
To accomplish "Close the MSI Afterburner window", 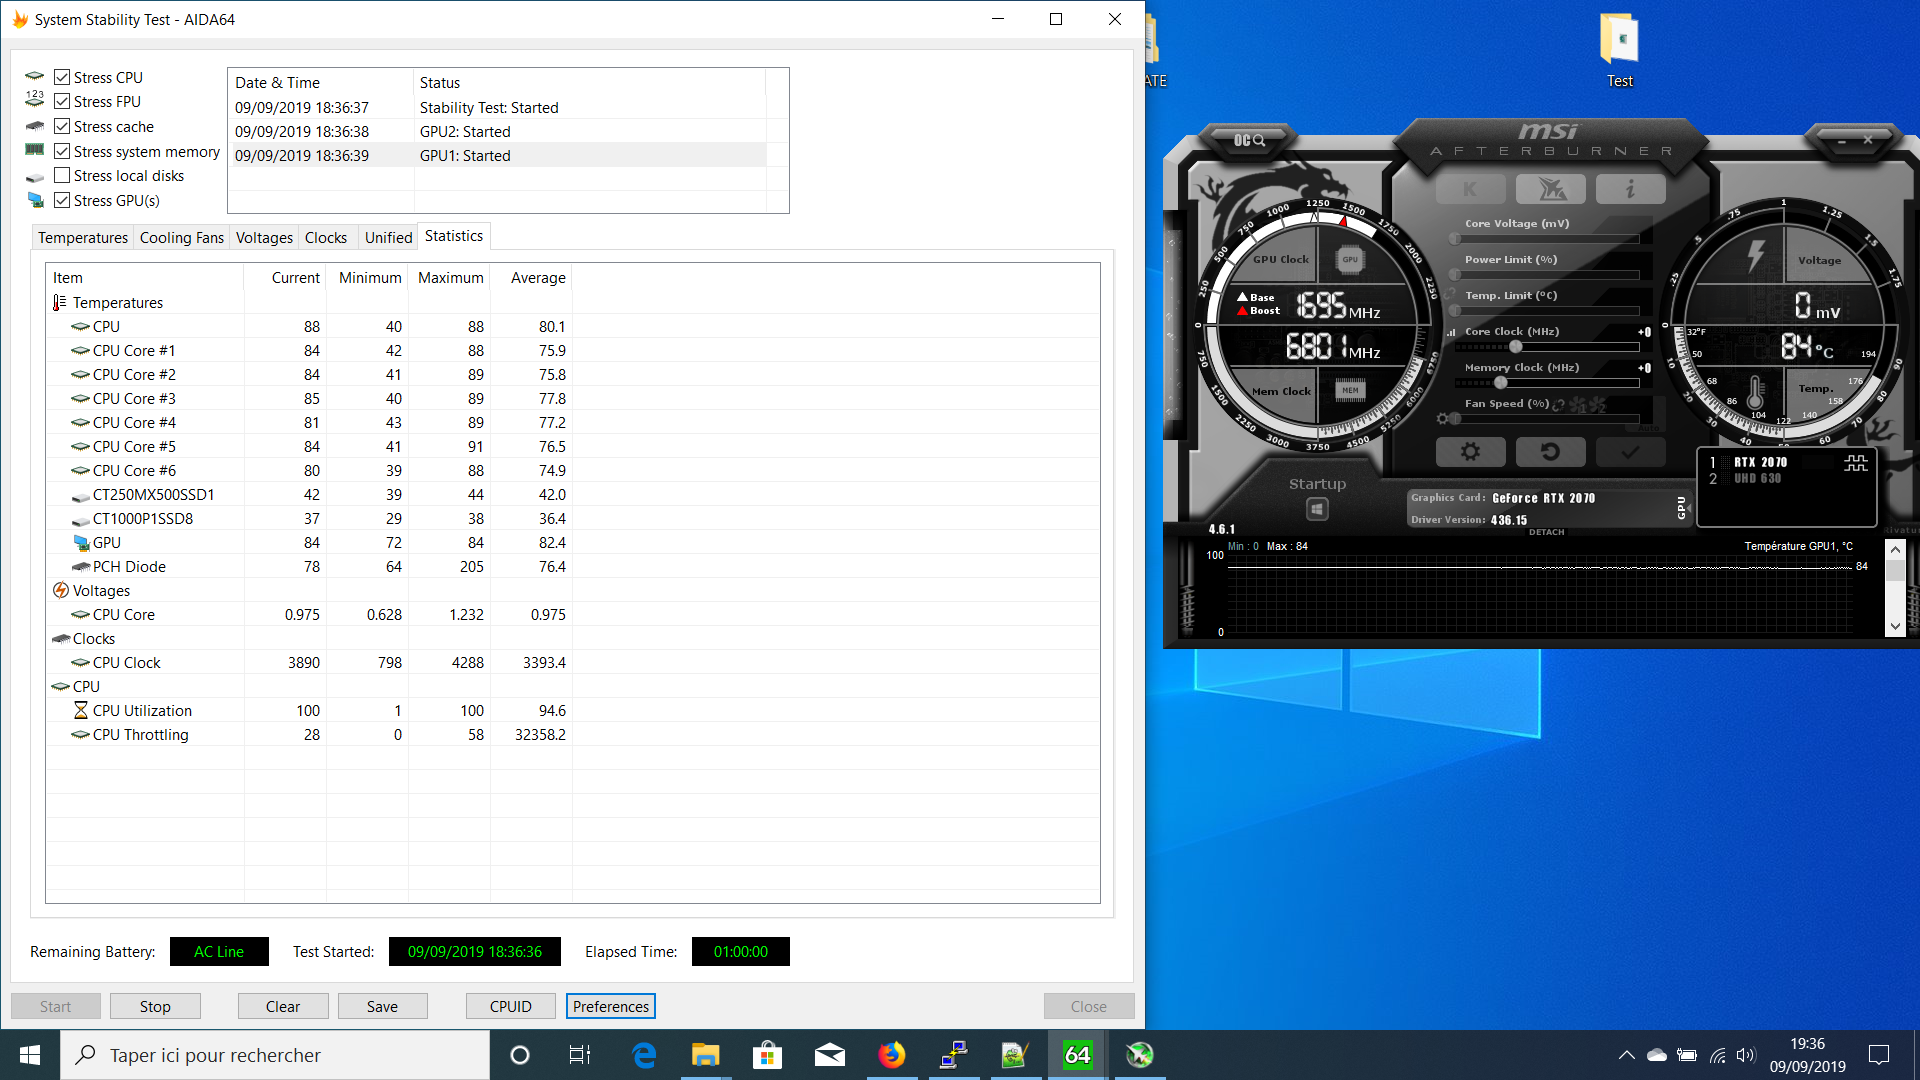I will coord(1868,141).
